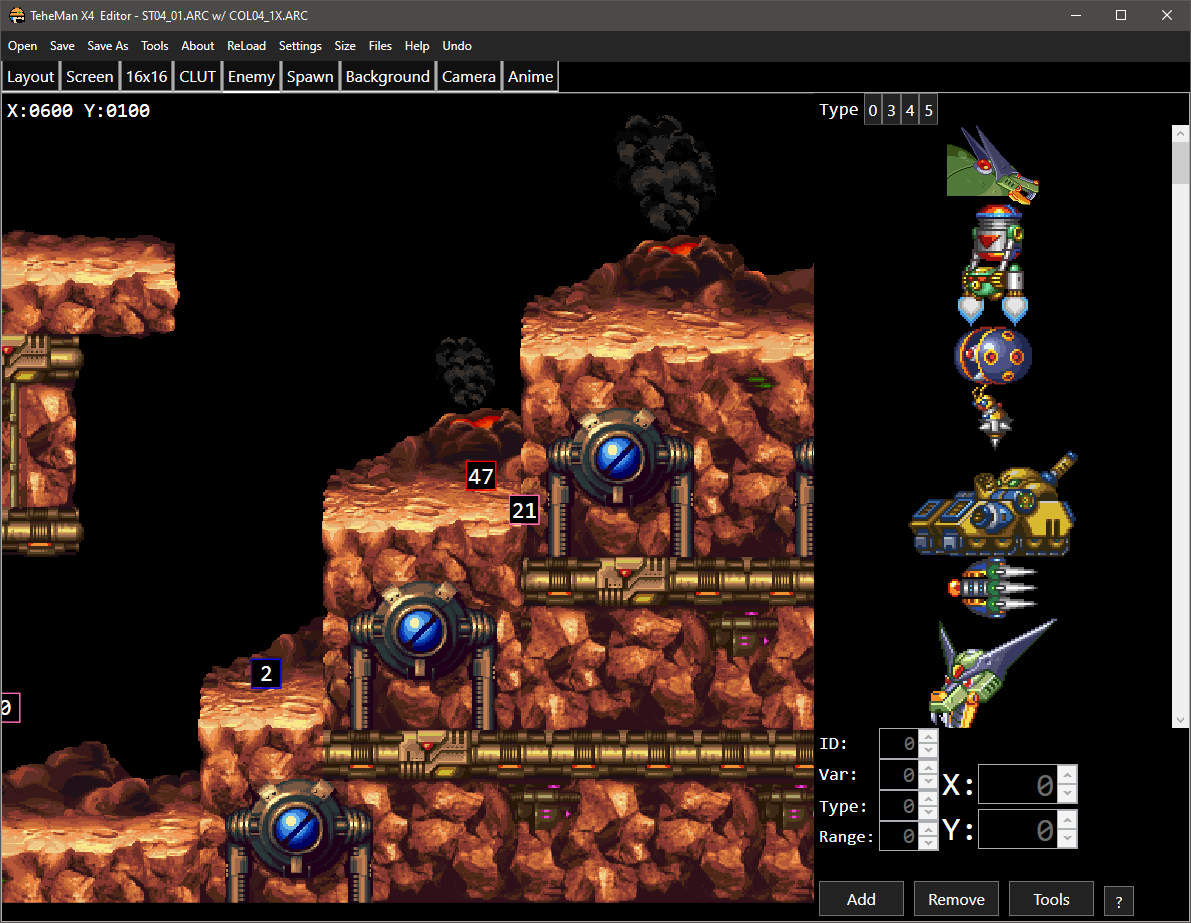Pick the yellow tank enemy sprite
1191x923 pixels.
coord(994,504)
